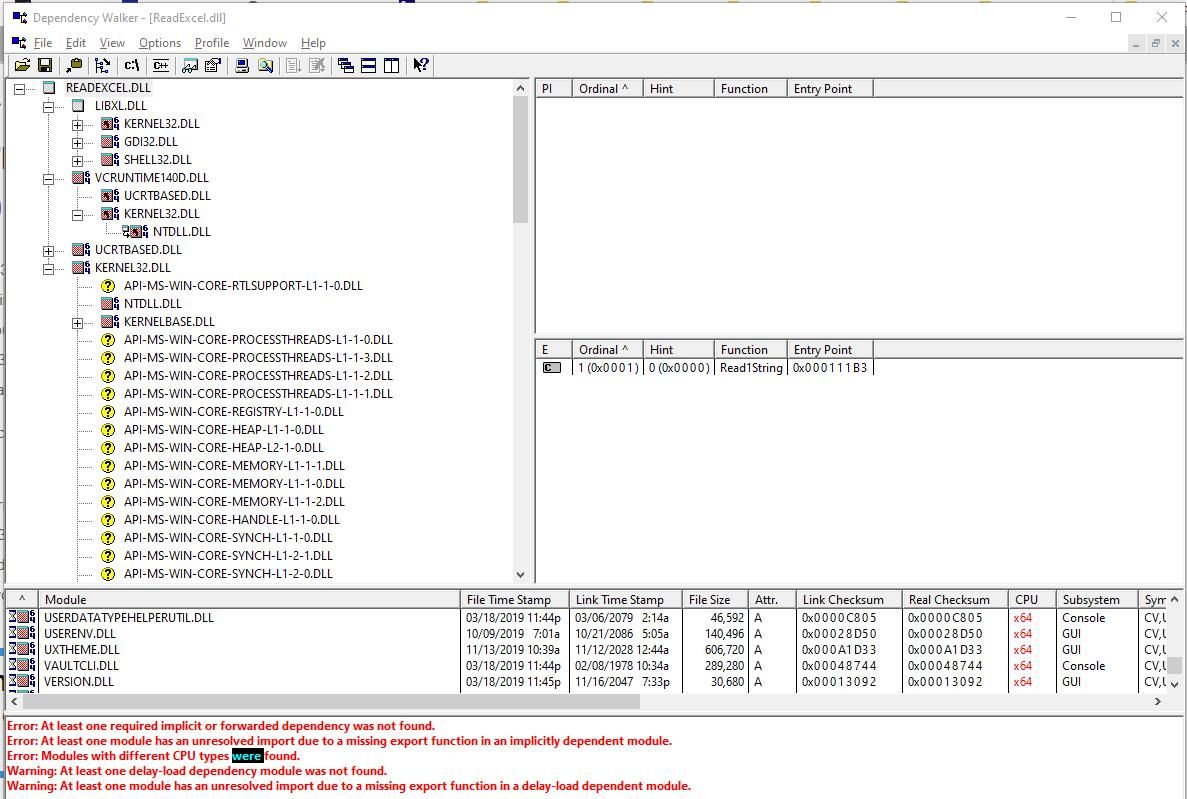Viewport: 1187px width, 799px height.
Task: Save the dependency tree
Action: click(x=46, y=65)
